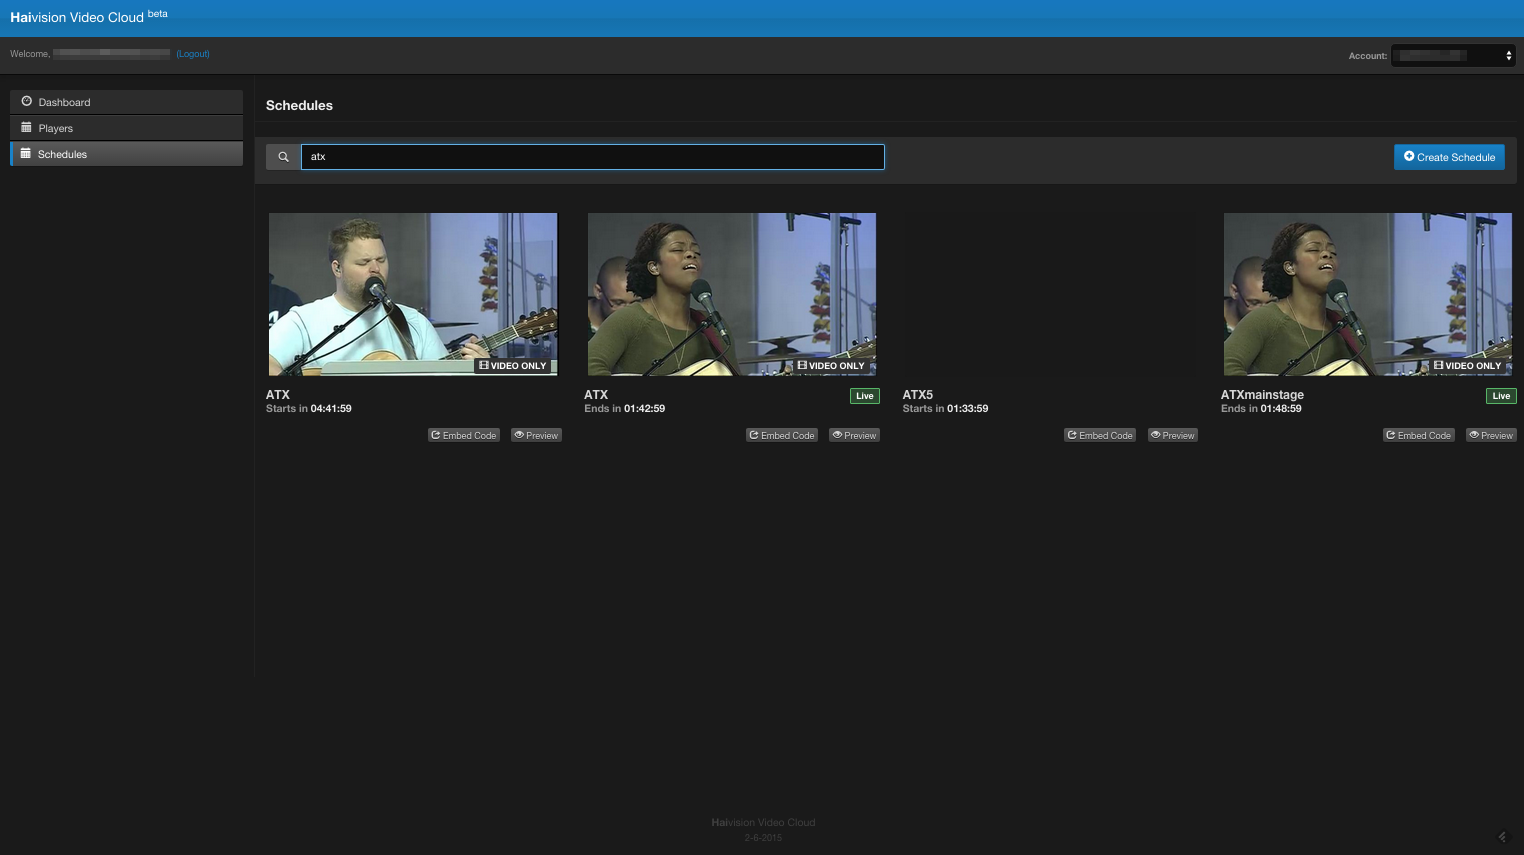Click Embed Code for ATX starting in 04:41:59
Image resolution: width=1524 pixels, height=855 pixels.
[x=464, y=435]
